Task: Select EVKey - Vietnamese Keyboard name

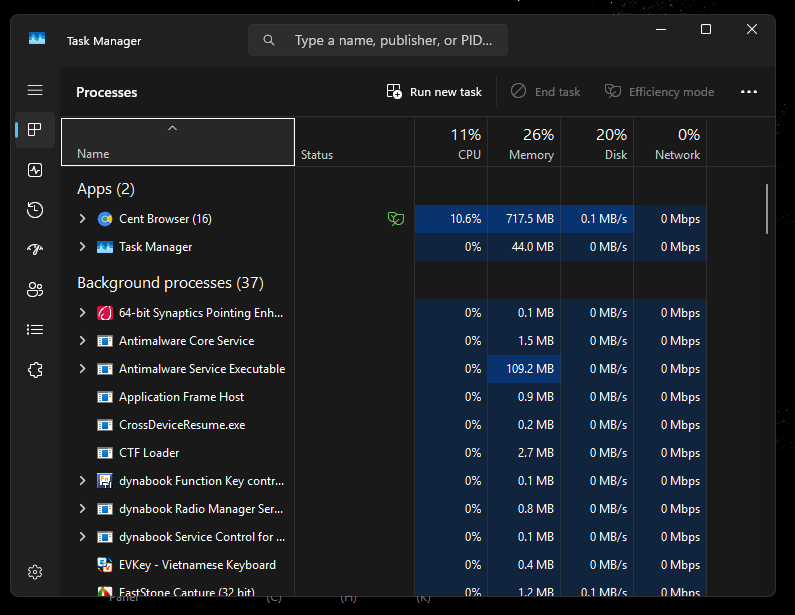Action: point(197,565)
